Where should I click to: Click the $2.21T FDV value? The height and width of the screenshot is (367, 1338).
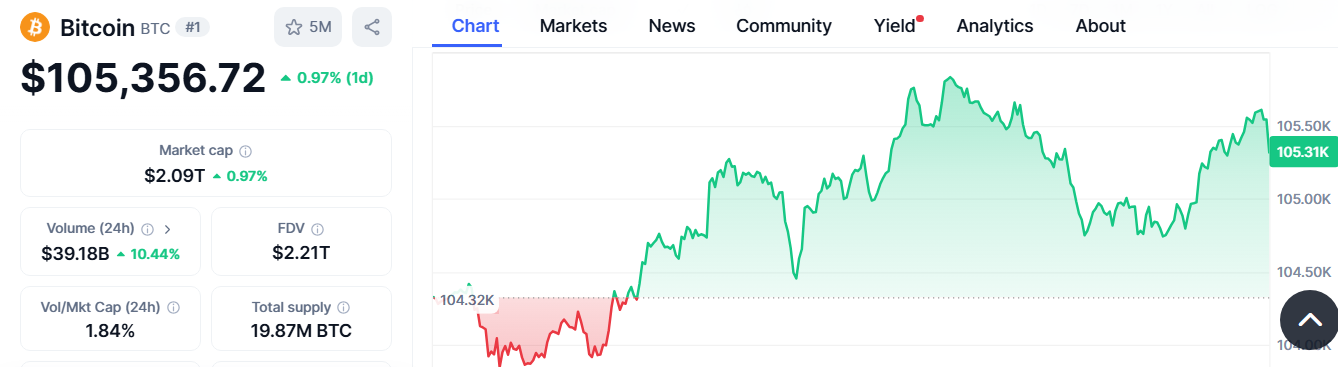pyautogui.click(x=301, y=253)
